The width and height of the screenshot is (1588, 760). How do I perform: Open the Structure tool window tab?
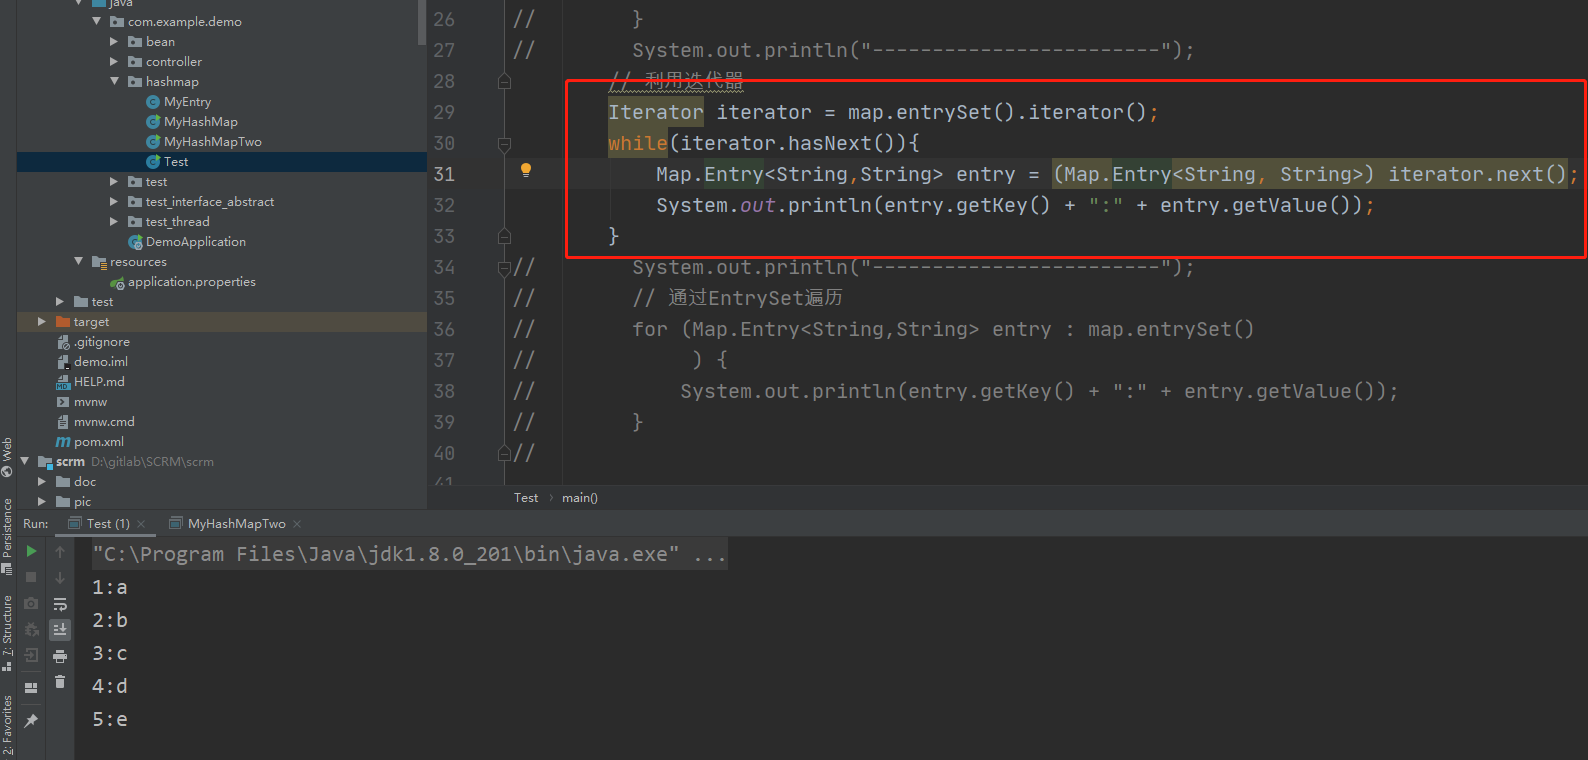point(7,632)
